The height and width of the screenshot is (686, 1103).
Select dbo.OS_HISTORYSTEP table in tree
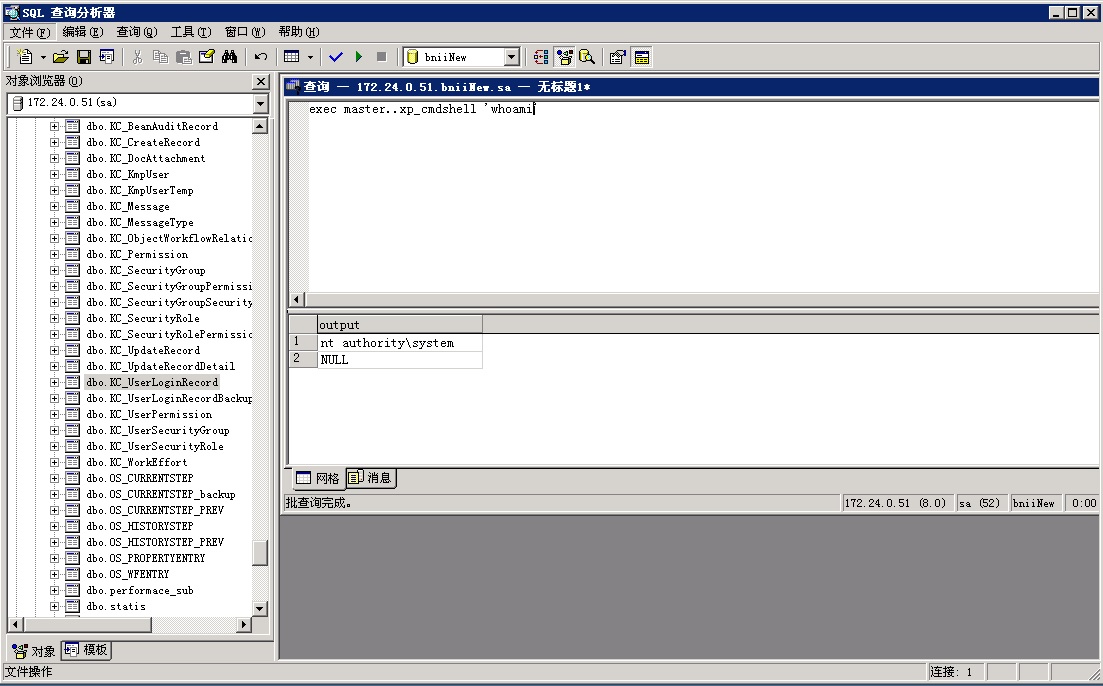(x=139, y=527)
